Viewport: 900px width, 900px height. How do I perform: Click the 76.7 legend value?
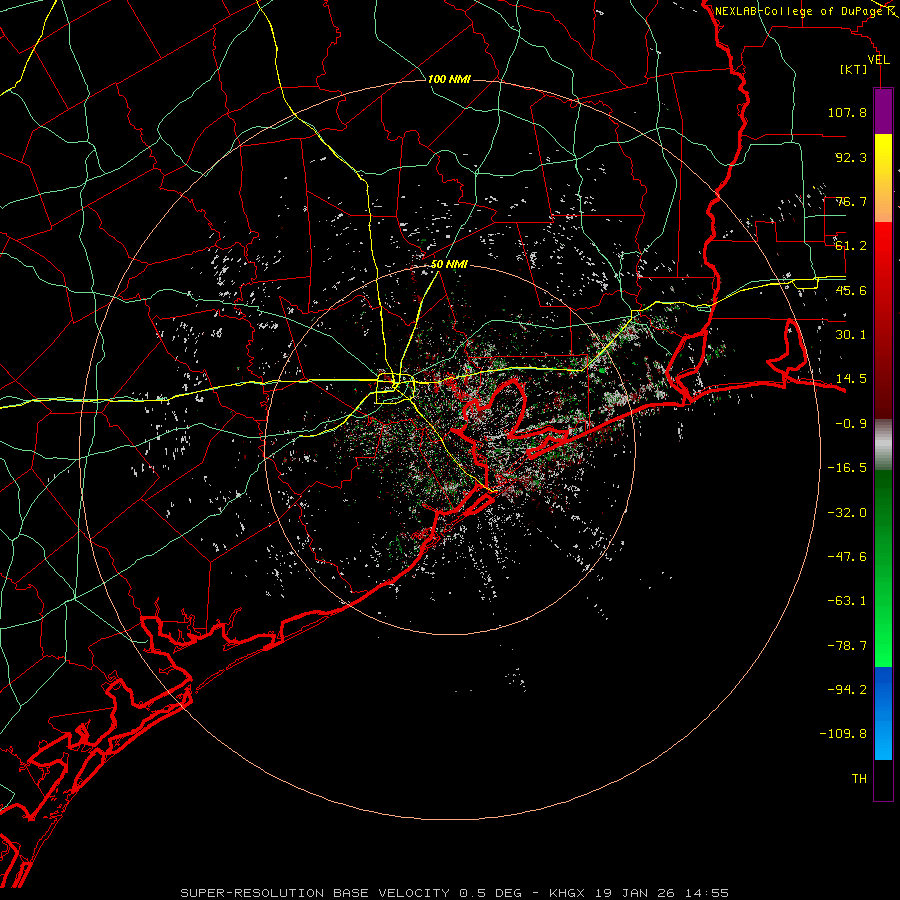pyautogui.click(x=851, y=201)
